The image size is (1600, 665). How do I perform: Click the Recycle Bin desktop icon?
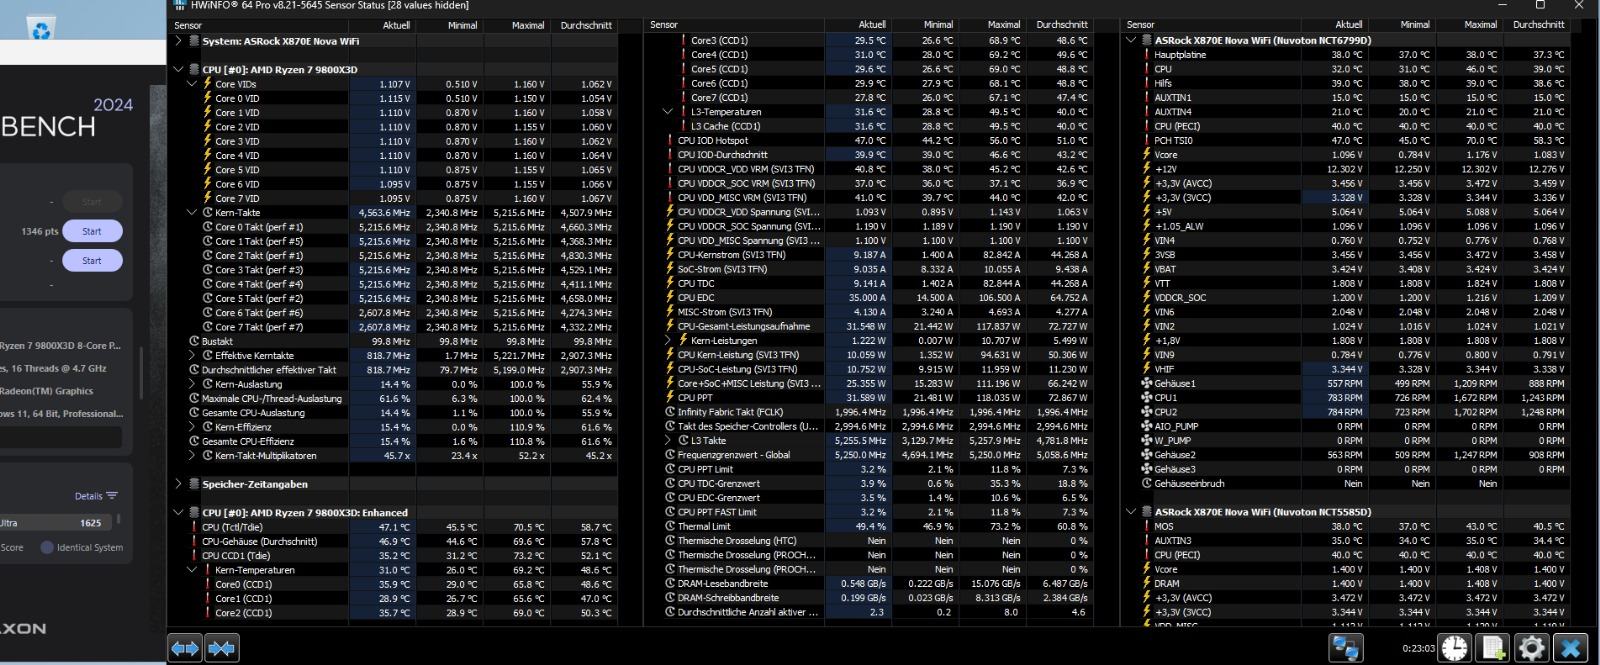point(41,30)
